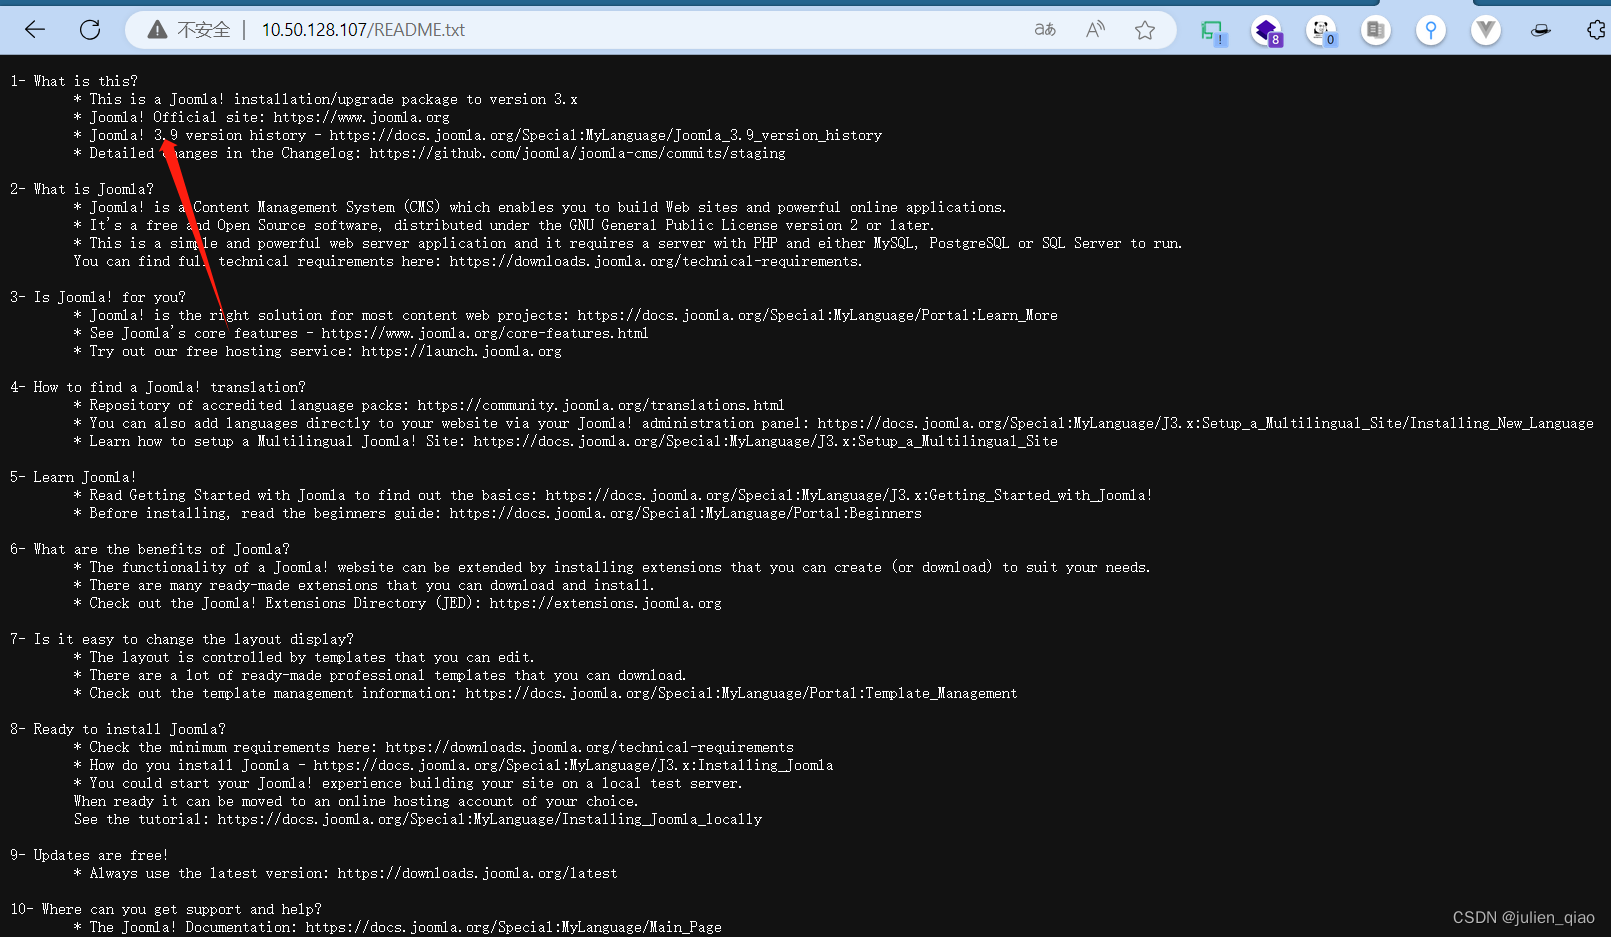Click the https://www.joomla.org official site URL
The width and height of the screenshot is (1611, 937).
click(x=361, y=117)
